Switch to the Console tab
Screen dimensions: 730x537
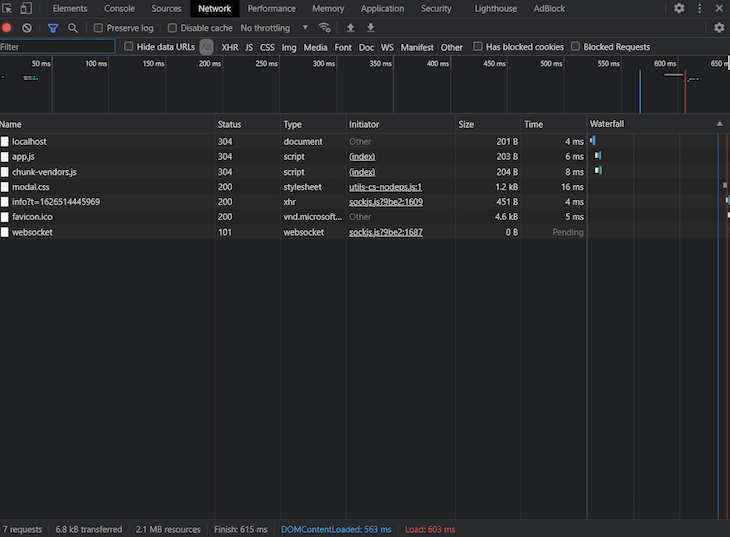pyautogui.click(x=119, y=8)
